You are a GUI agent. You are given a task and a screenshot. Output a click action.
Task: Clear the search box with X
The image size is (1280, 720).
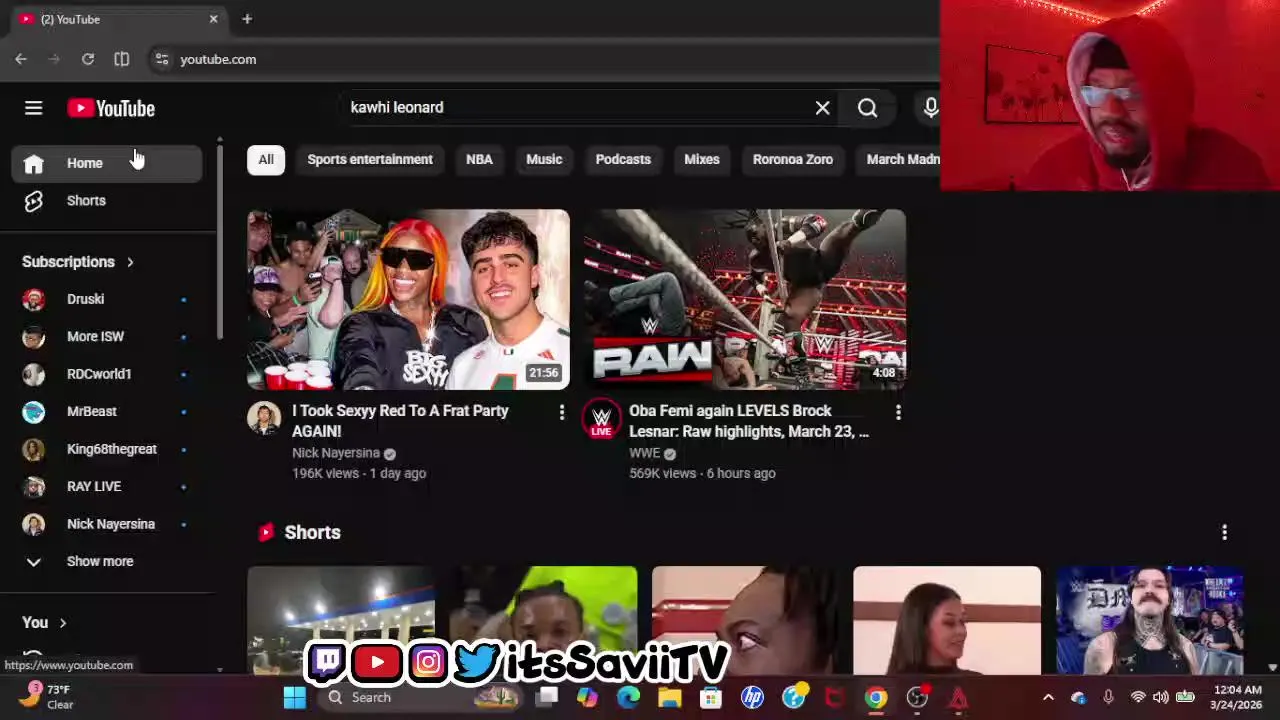822,108
